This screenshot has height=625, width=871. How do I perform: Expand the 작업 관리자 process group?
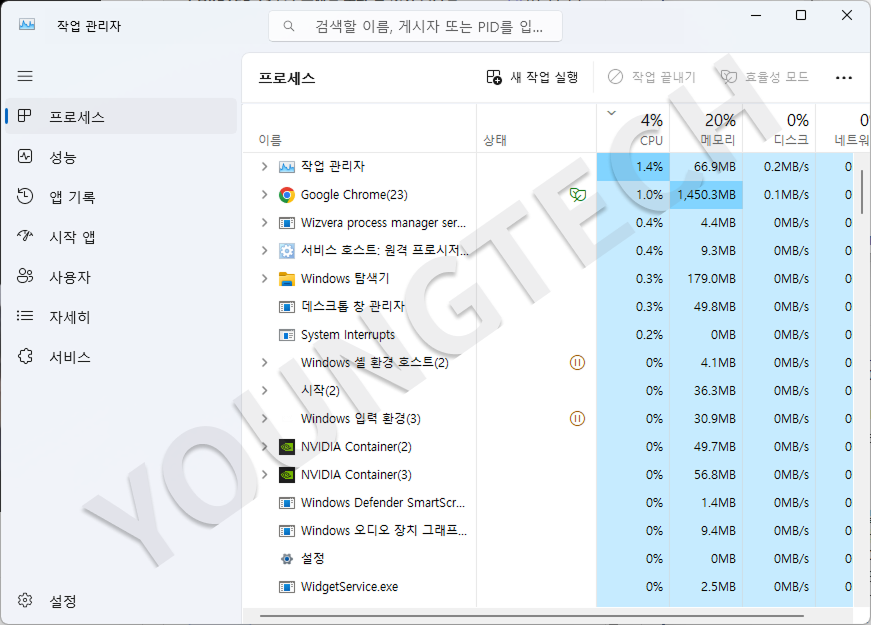coord(264,166)
